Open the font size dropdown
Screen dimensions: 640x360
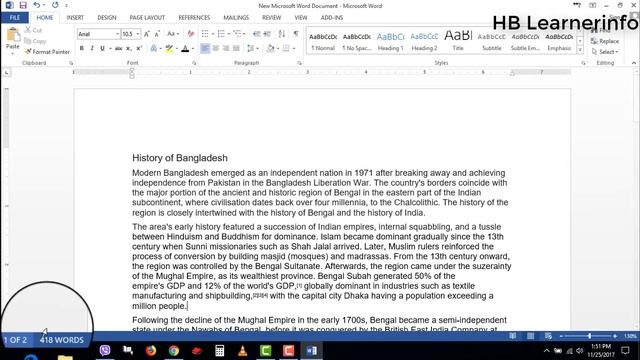[x=138, y=34]
